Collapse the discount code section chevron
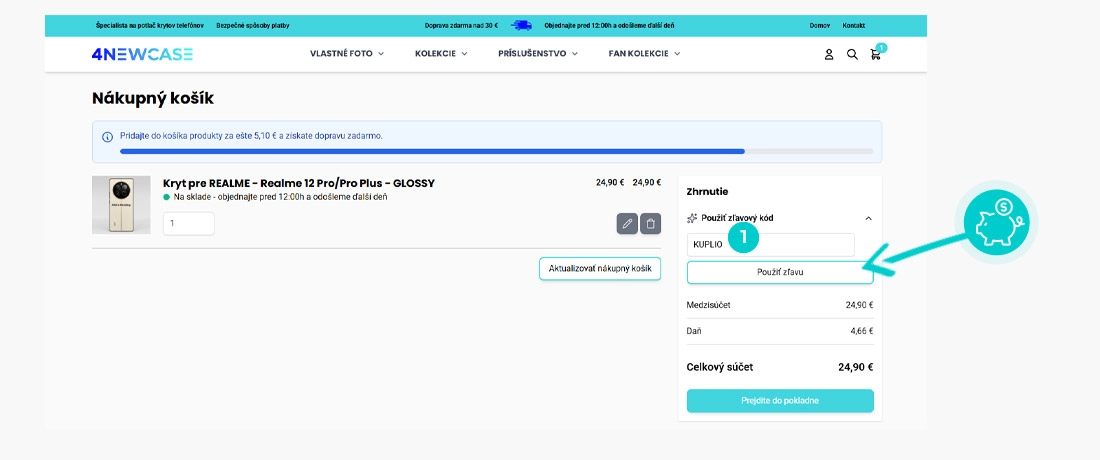 point(868,218)
